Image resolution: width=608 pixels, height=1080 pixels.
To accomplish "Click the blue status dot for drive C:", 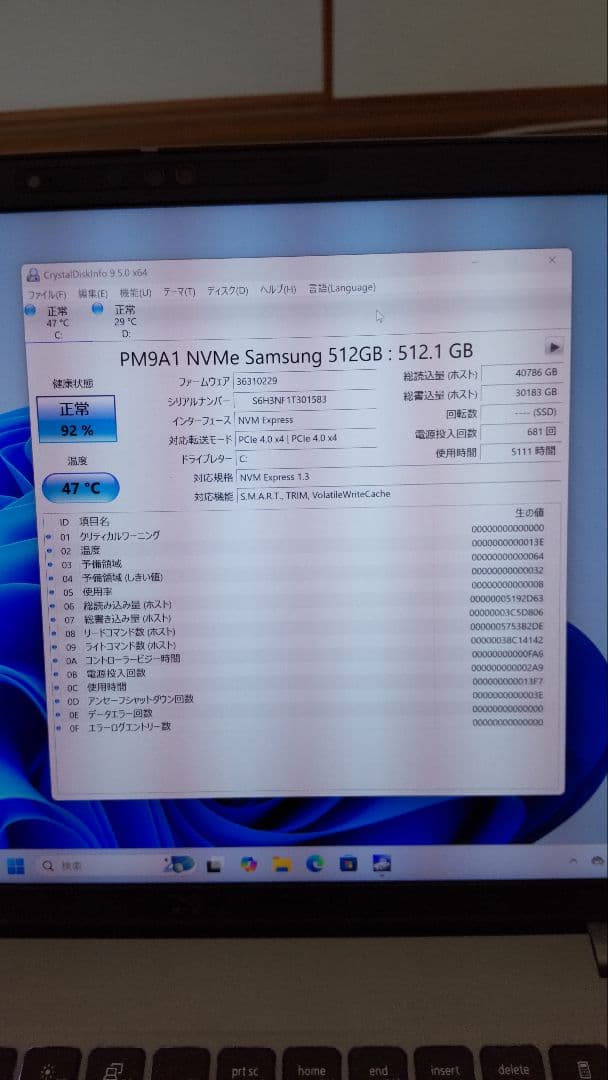I will (x=30, y=311).
